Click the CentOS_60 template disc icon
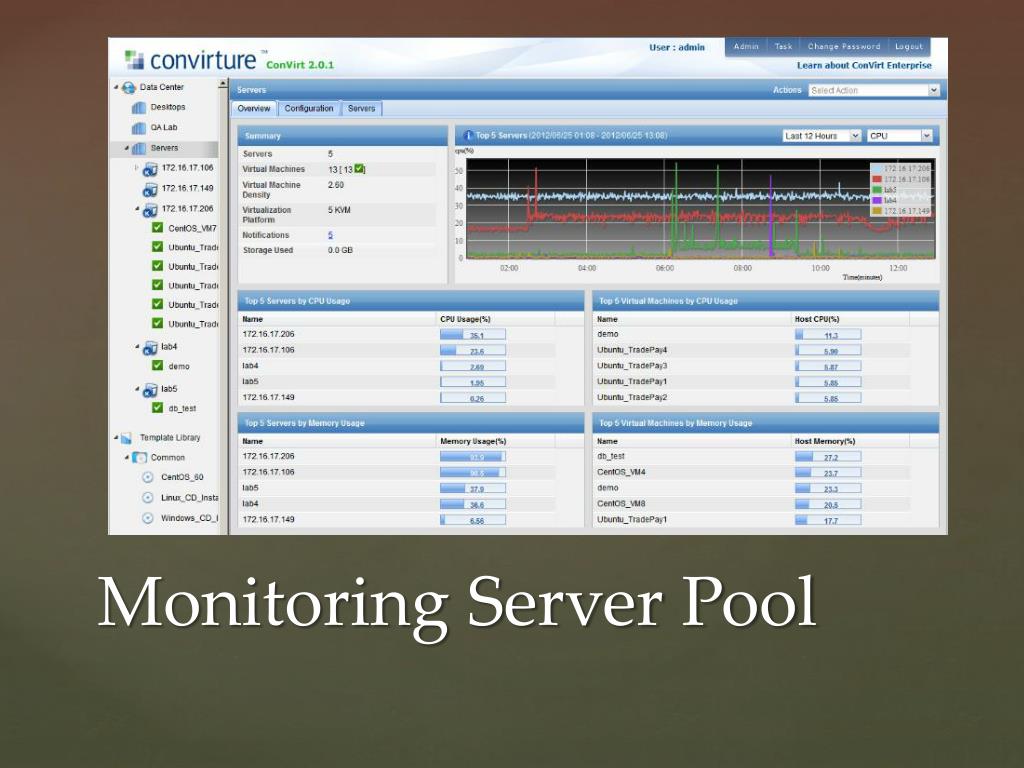The width and height of the screenshot is (1024, 768). [x=147, y=477]
